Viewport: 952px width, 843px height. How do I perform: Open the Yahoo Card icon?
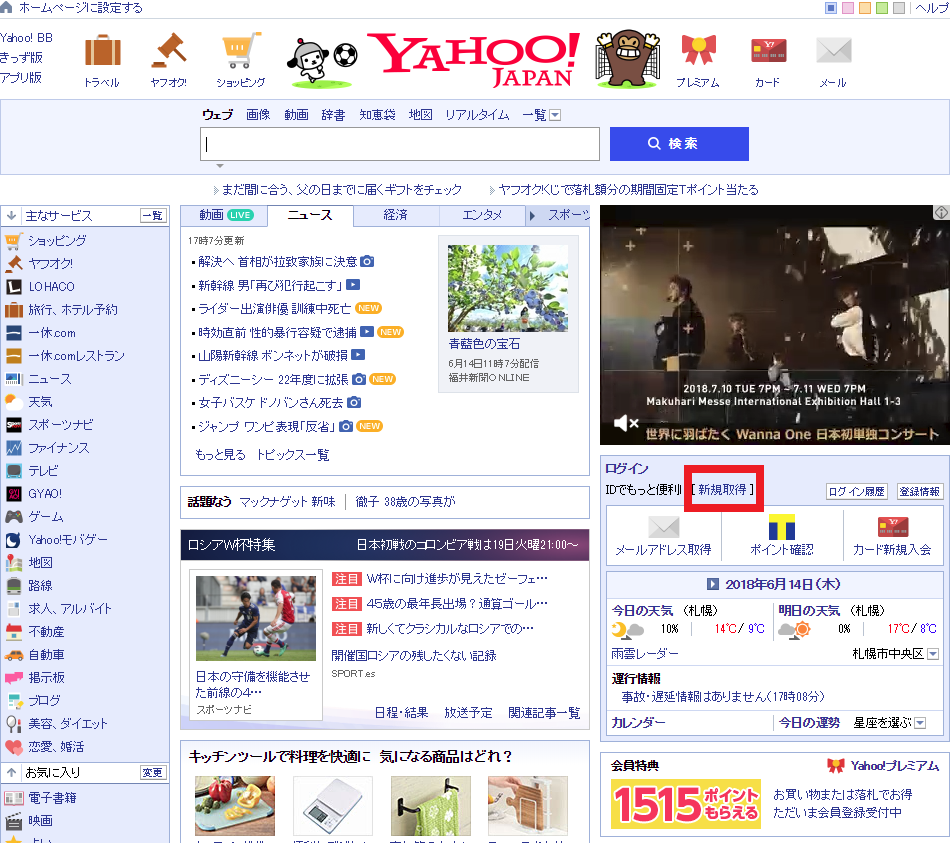pyautogui.click(x=769, y=50)
